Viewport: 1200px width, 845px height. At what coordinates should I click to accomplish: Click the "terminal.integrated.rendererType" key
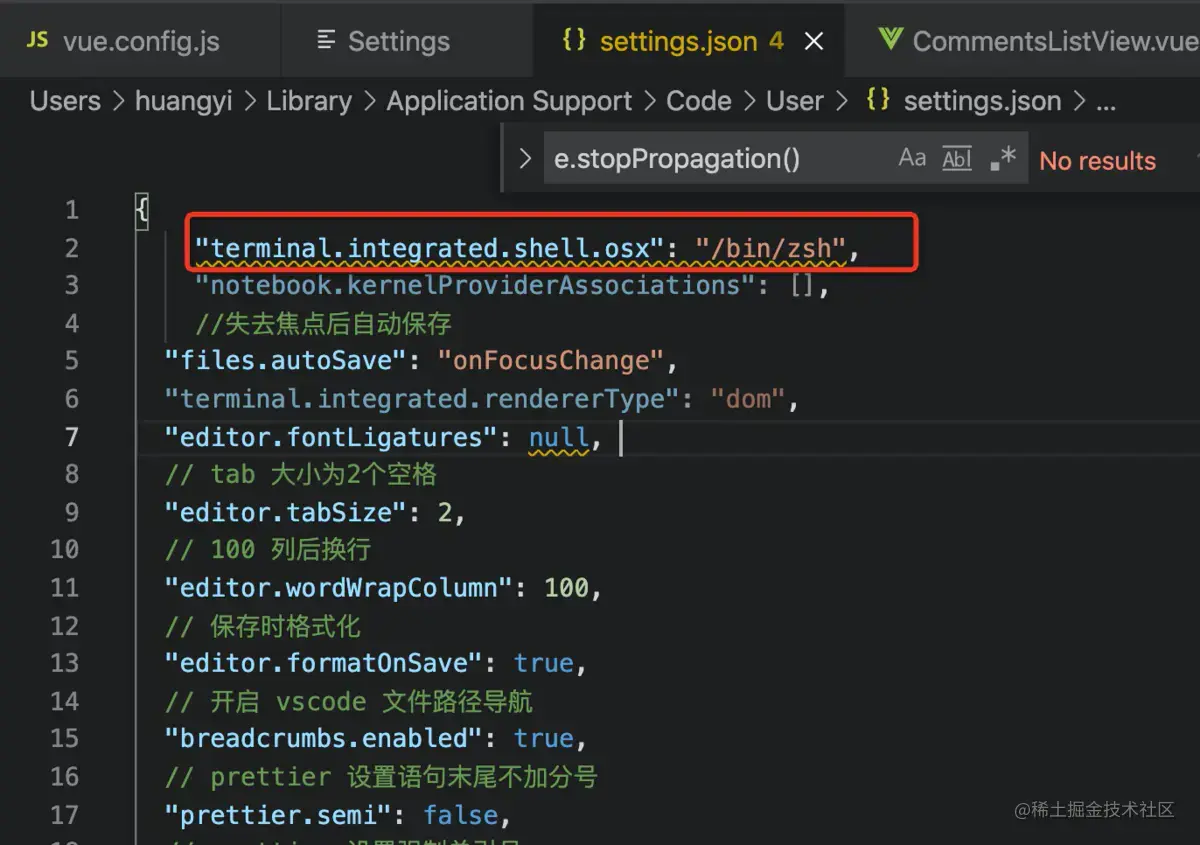click(x=422, y=399)
